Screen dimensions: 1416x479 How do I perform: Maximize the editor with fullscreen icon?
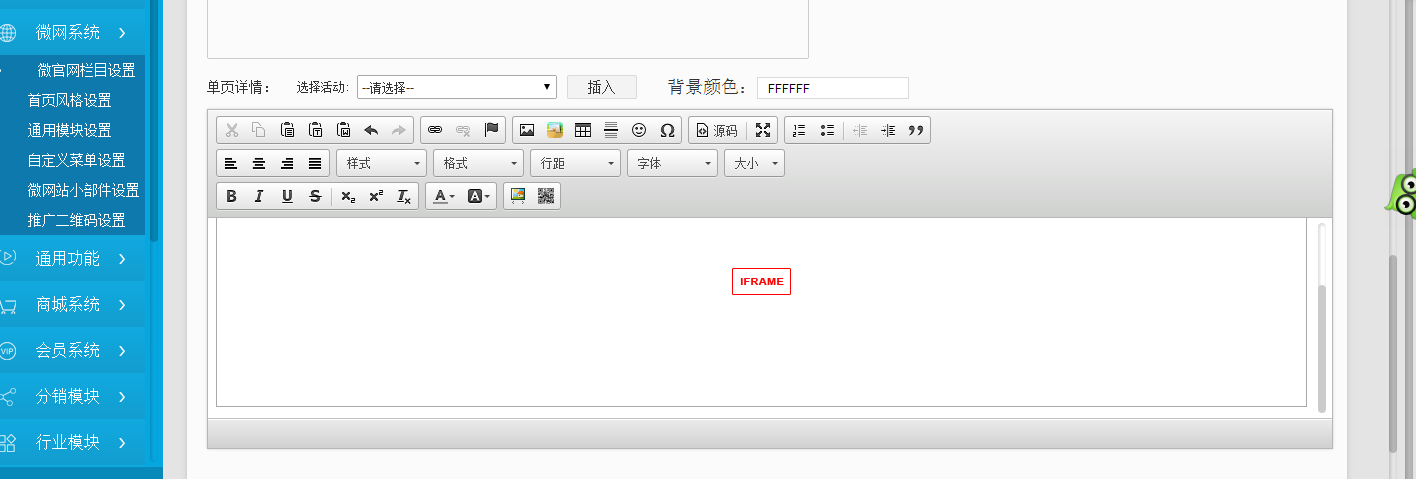[763, 130]
